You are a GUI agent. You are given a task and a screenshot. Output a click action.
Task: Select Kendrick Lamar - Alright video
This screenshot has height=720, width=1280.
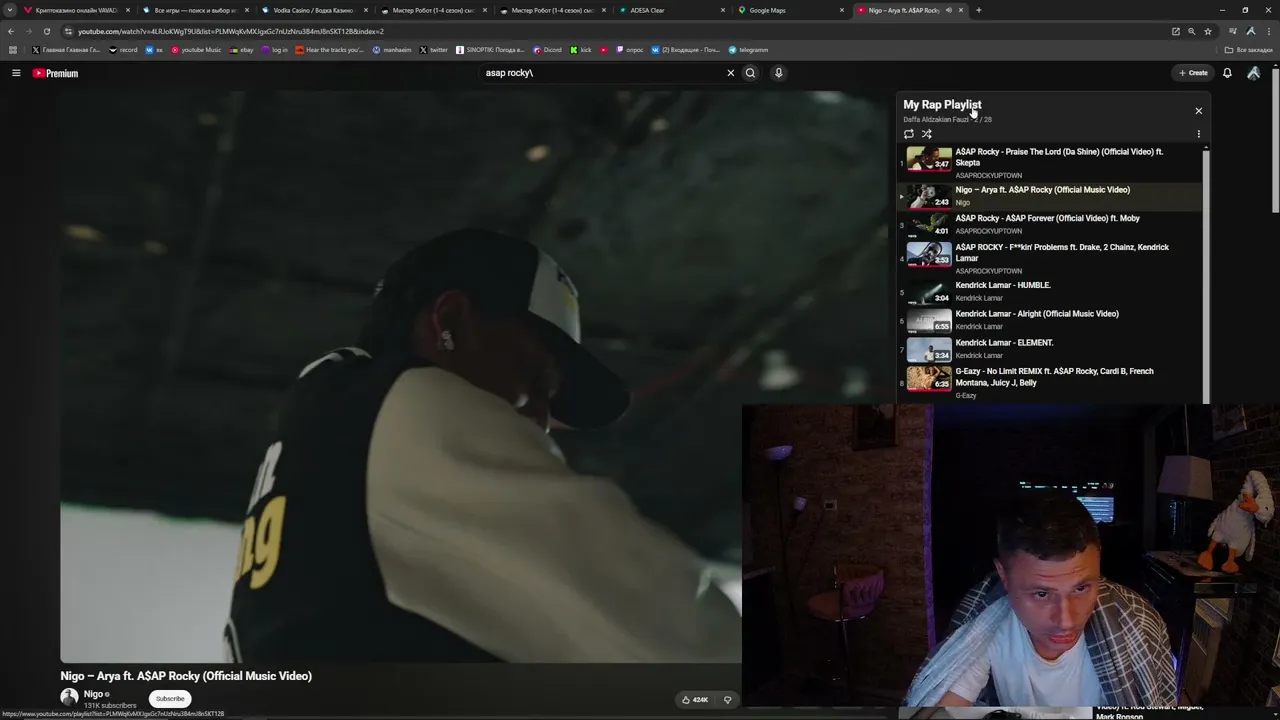click(1052, 320)
